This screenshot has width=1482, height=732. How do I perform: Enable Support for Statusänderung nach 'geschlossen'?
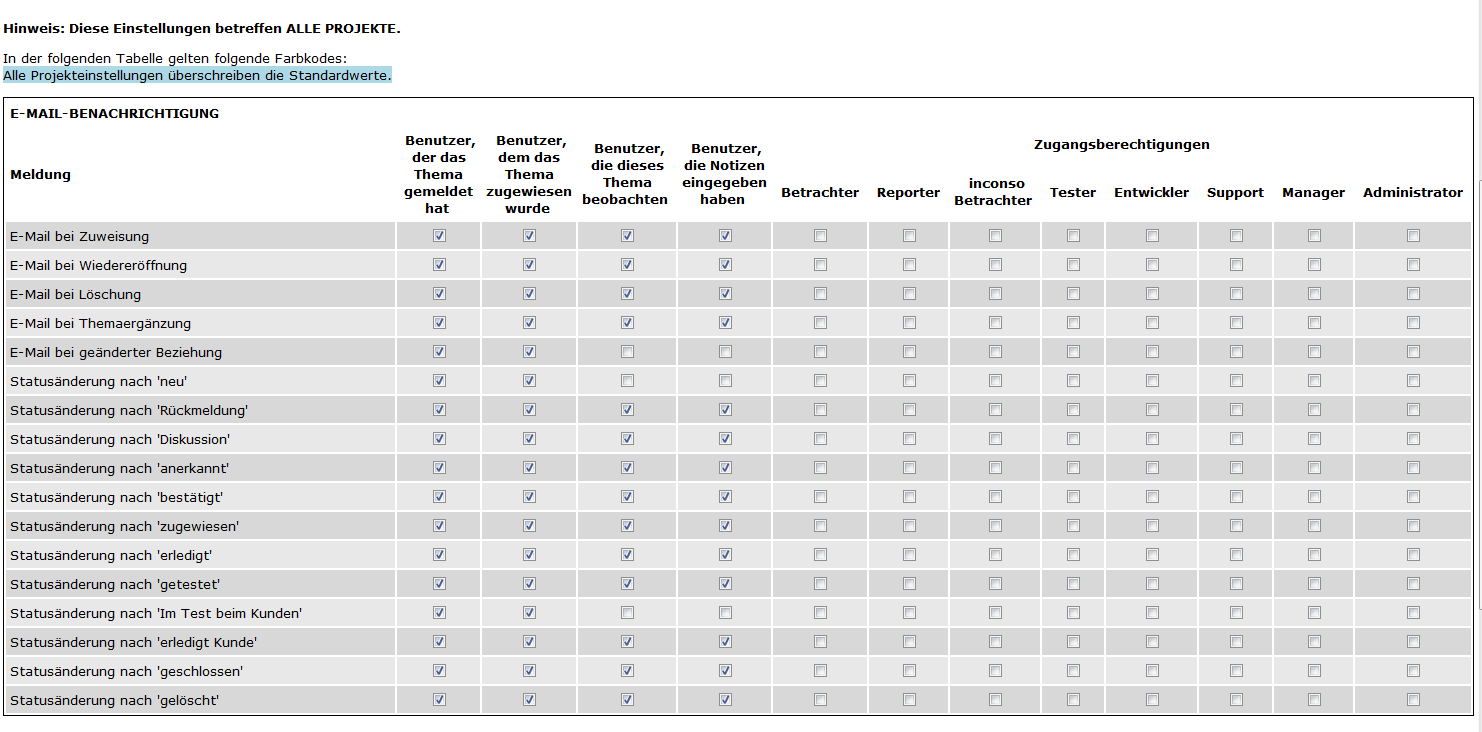point(1236,671)
